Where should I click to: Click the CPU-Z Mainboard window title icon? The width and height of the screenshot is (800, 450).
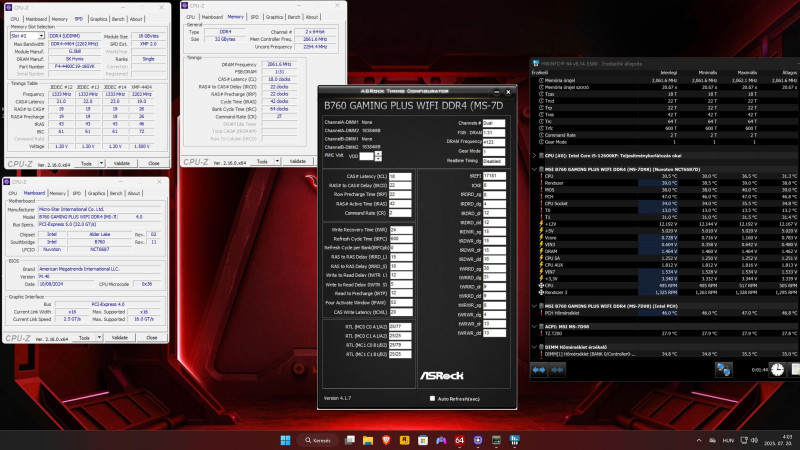[x=7, y=182]
